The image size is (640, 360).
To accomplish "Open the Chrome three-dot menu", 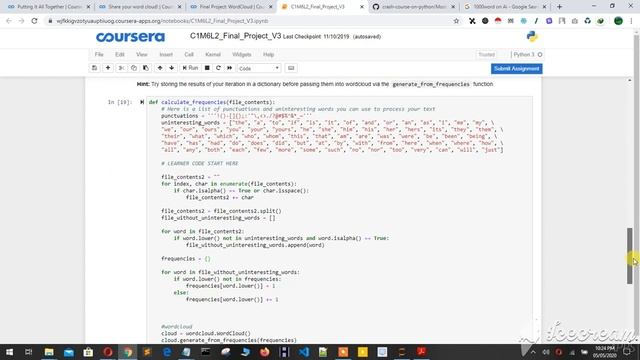I will [x=632, y=21].
